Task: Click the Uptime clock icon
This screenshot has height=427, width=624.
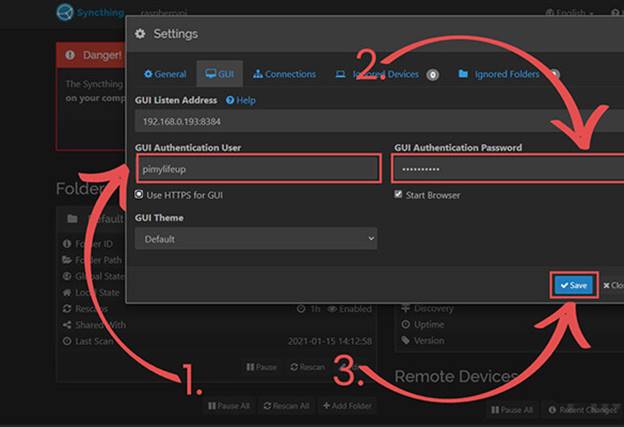Action: click(x=406, y=324)
